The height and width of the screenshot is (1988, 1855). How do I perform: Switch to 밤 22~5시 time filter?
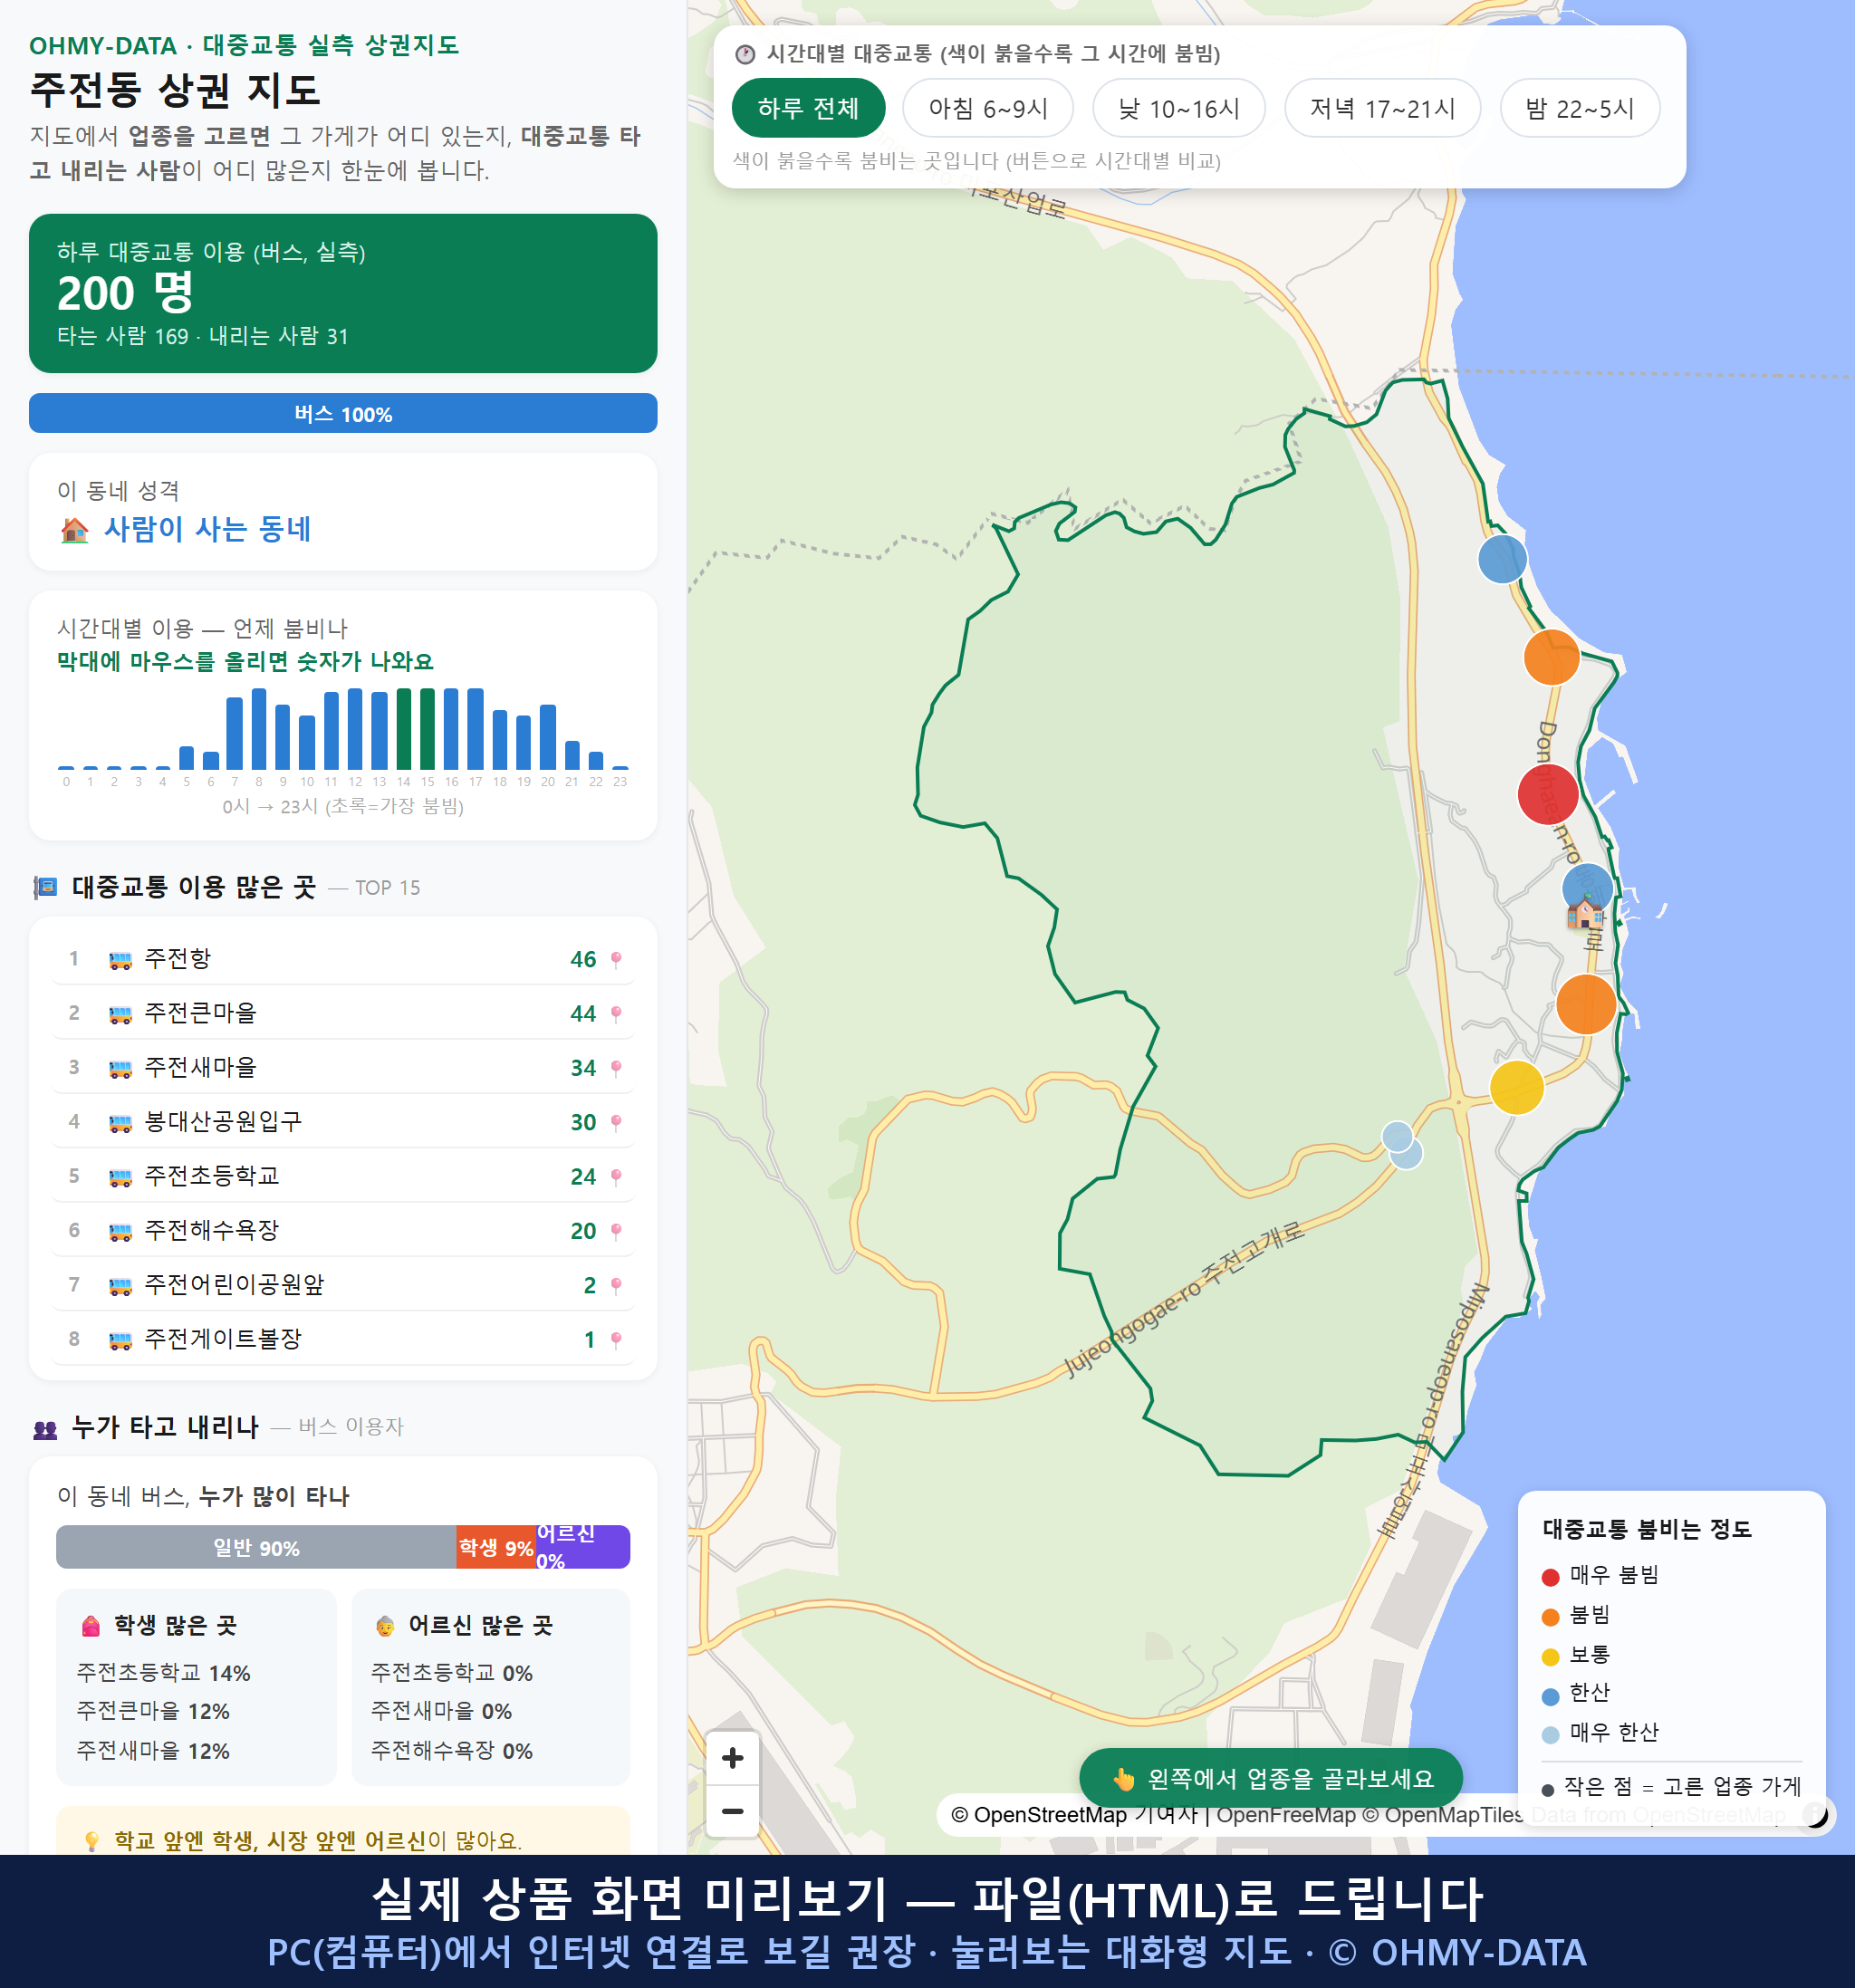1579,108
